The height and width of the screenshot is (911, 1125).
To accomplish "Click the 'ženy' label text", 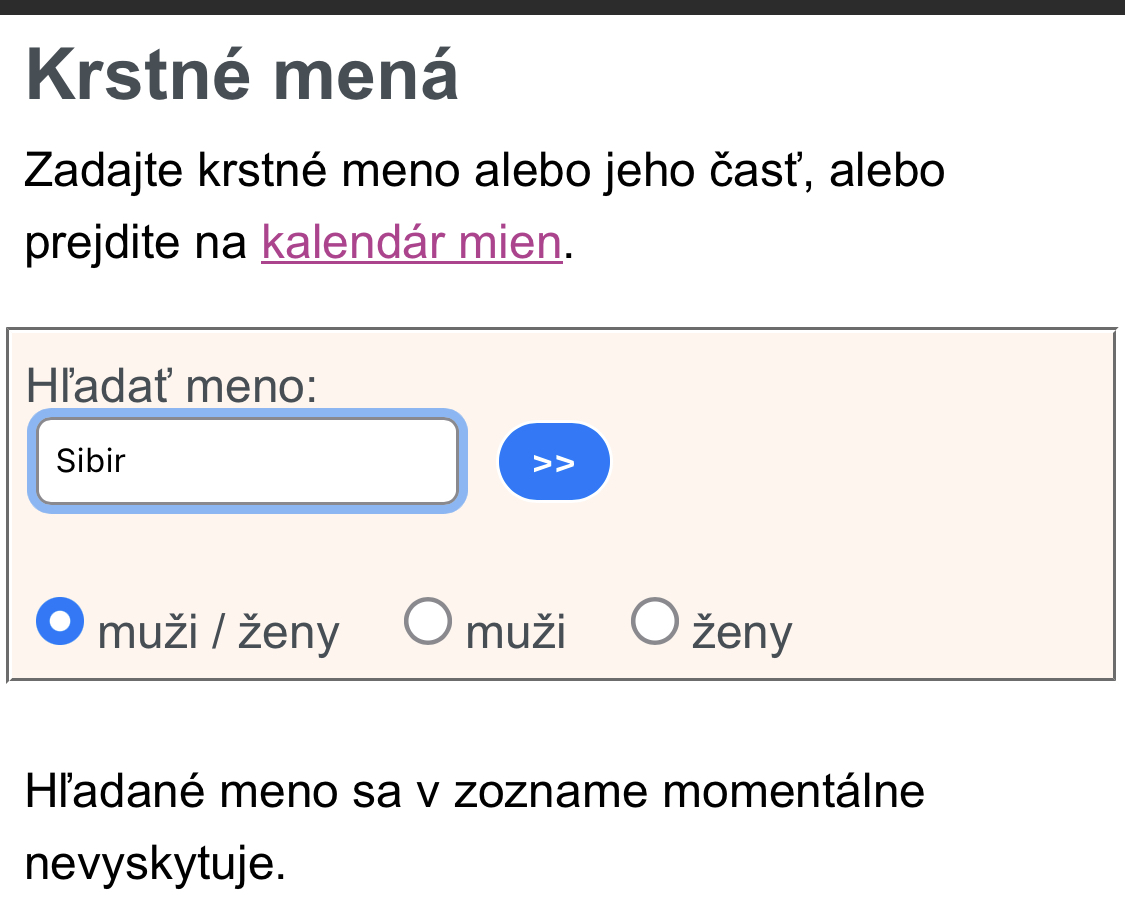I will (x=742, y=633).
